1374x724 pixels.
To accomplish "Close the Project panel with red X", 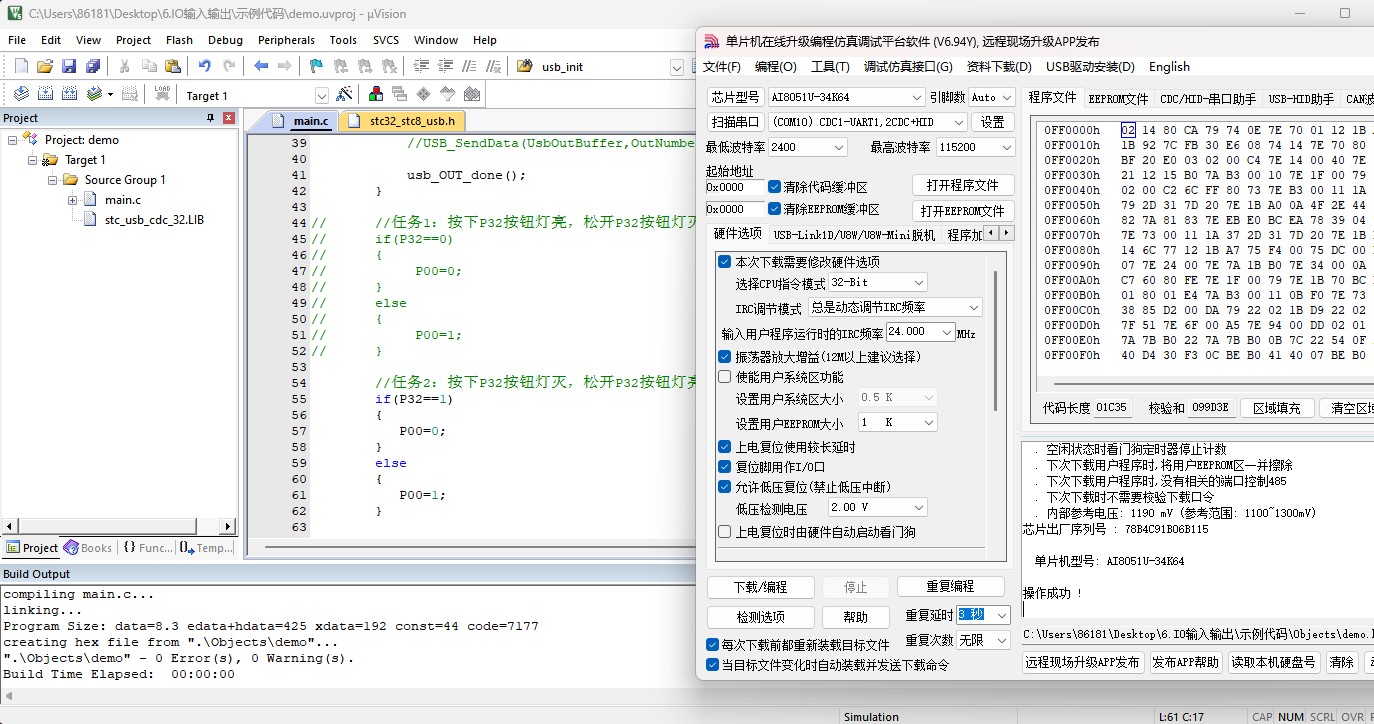I will (x=229, y=118).
